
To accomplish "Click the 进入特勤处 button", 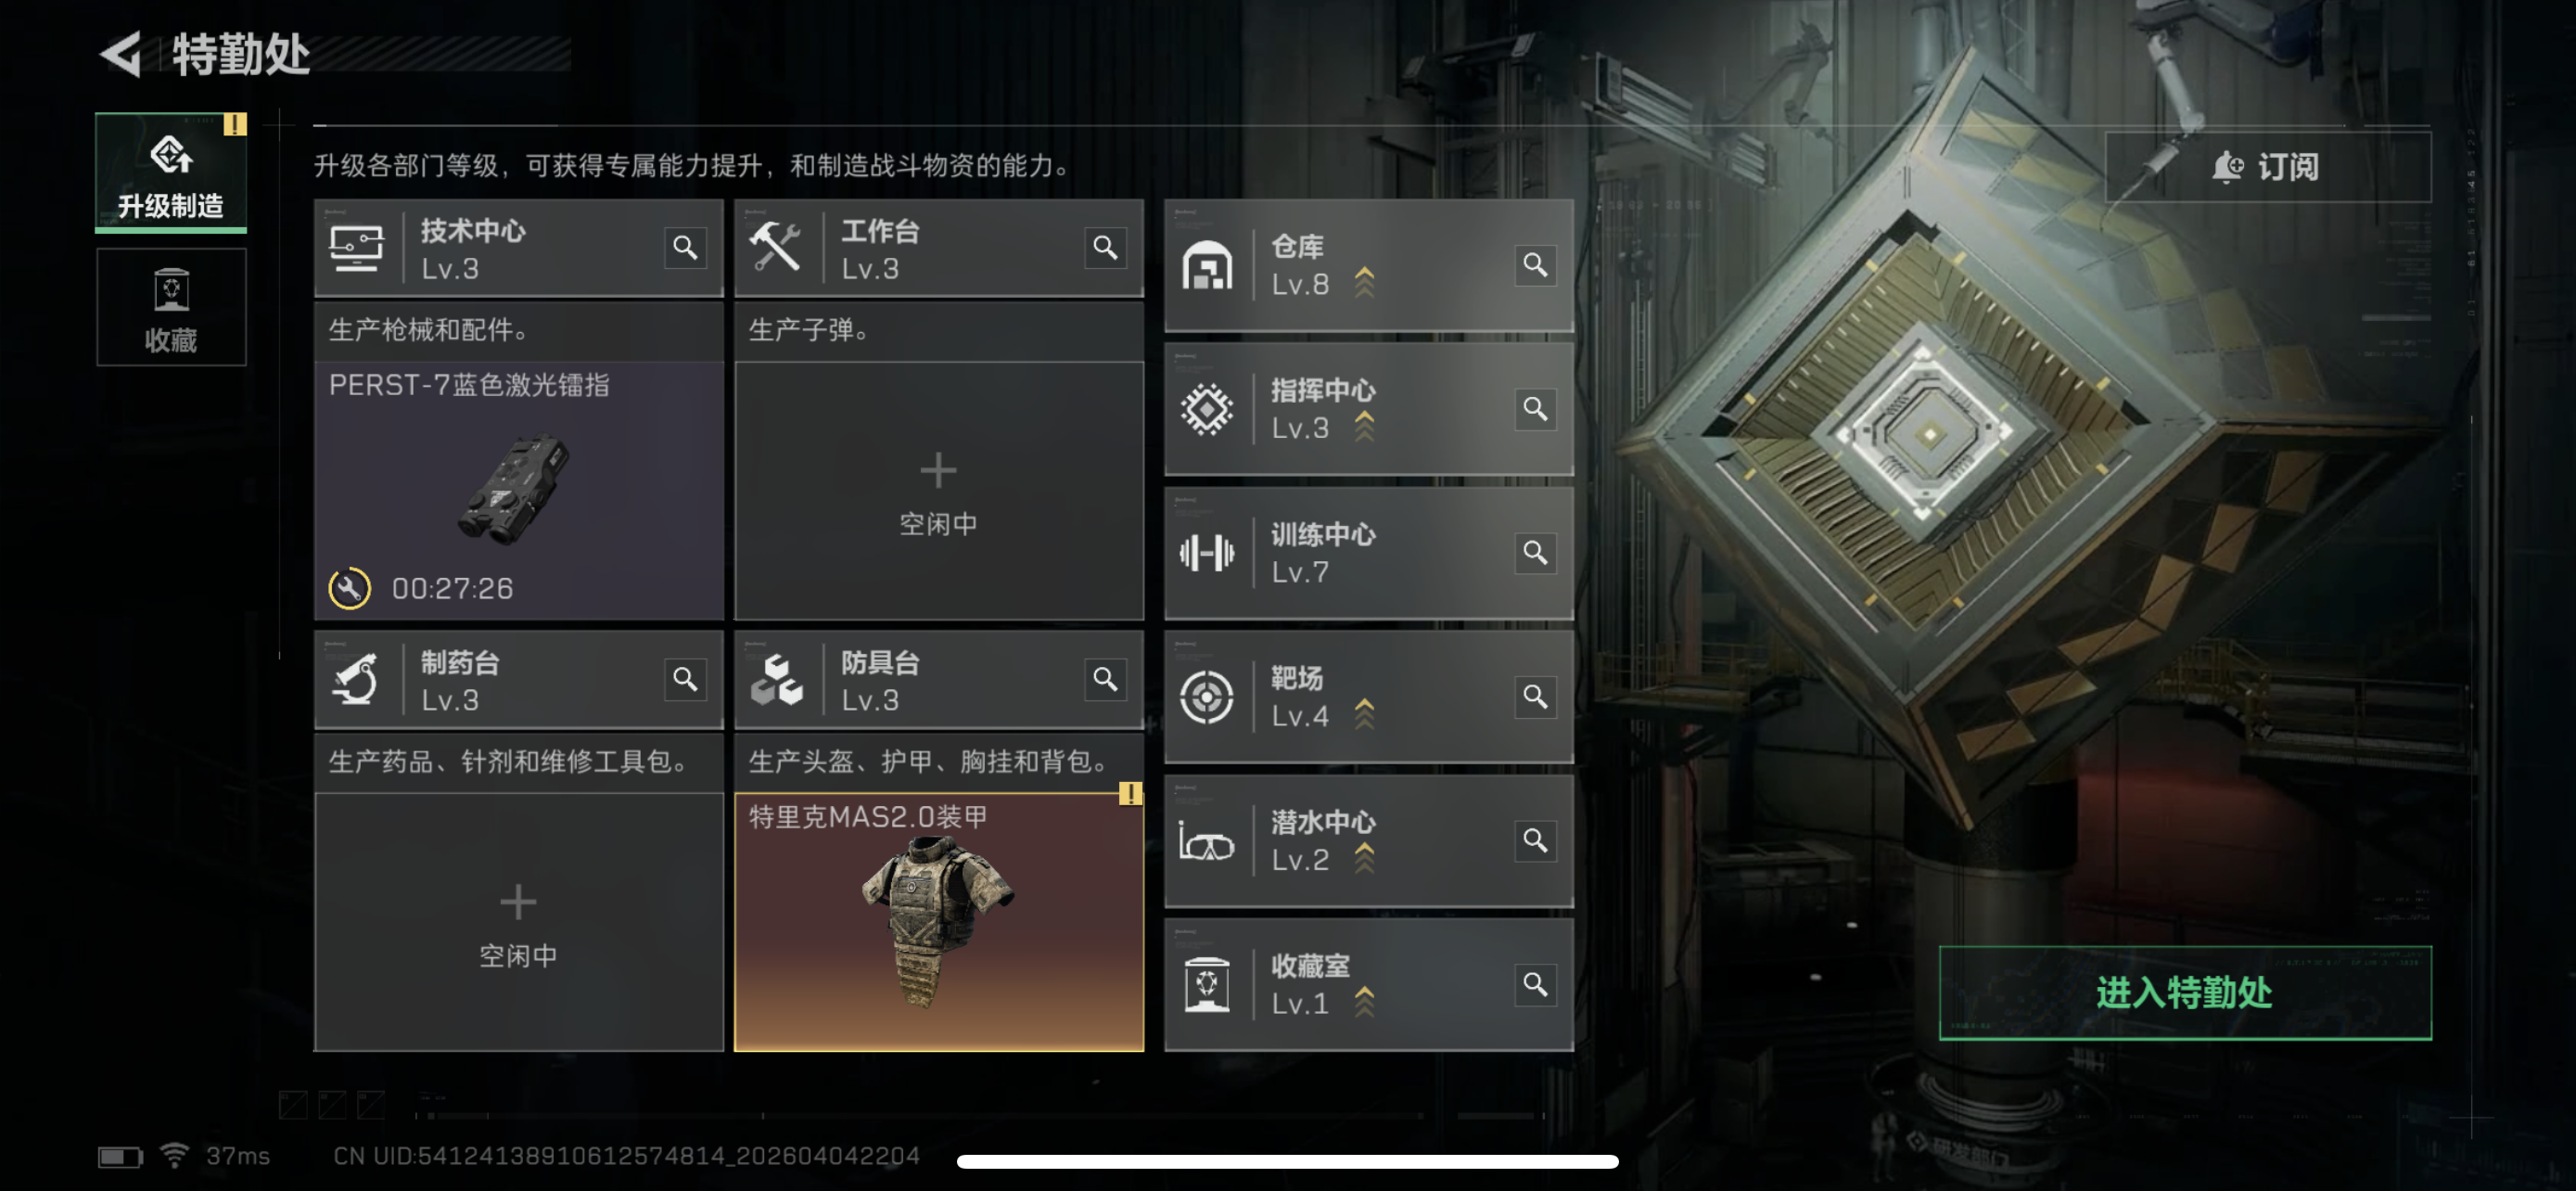I will (2185, 993).
